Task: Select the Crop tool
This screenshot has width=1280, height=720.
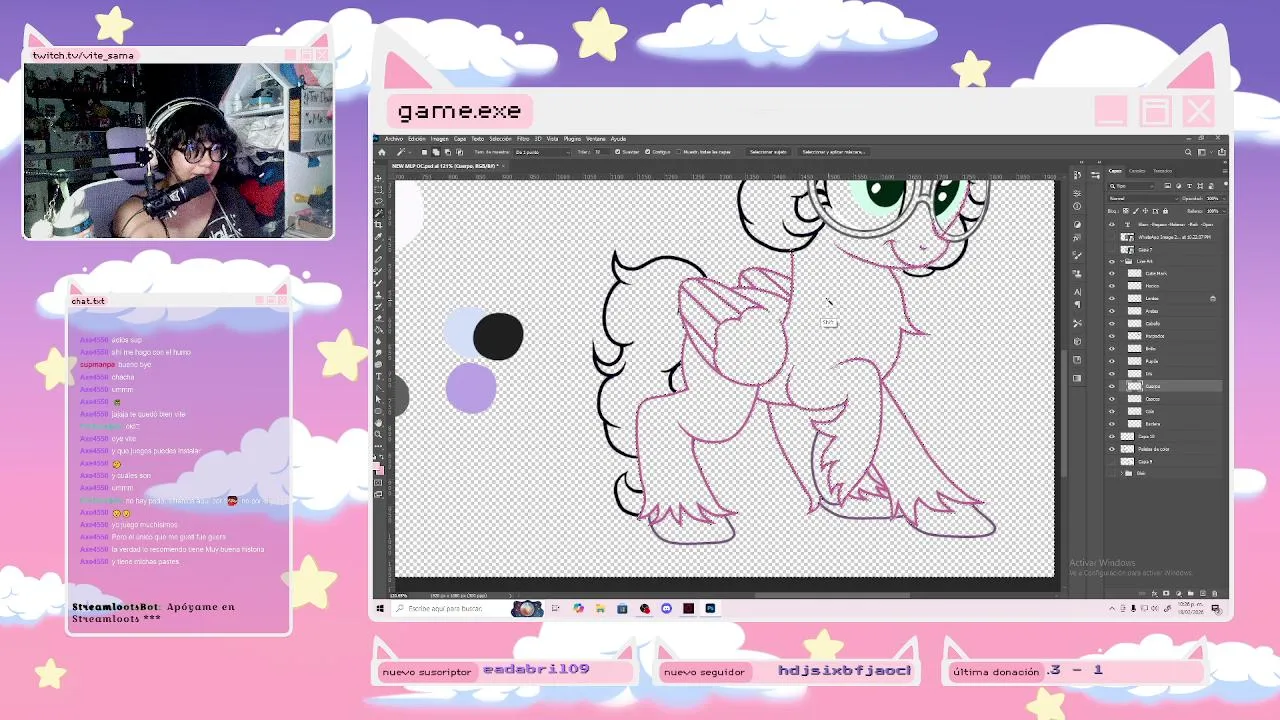Action: click(378, 224)
